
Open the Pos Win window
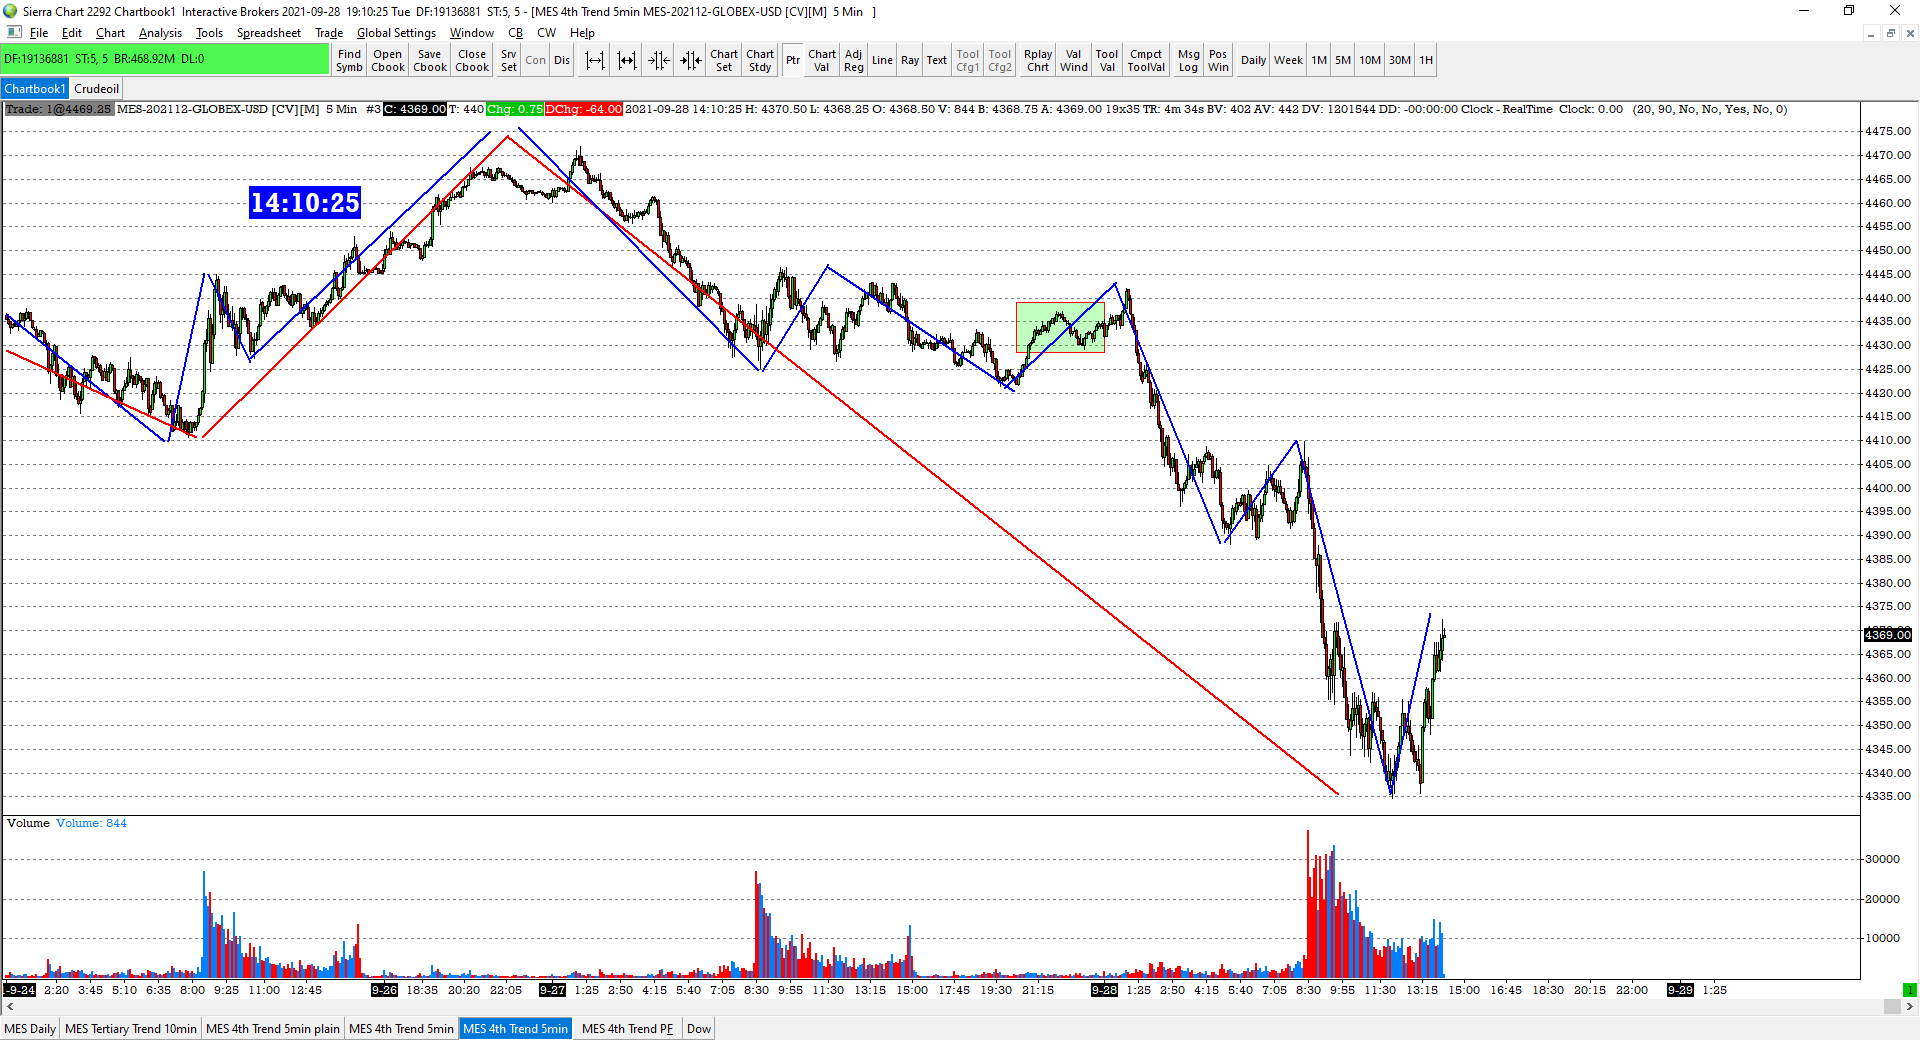pyautogui.click(x=1218, y=61)
